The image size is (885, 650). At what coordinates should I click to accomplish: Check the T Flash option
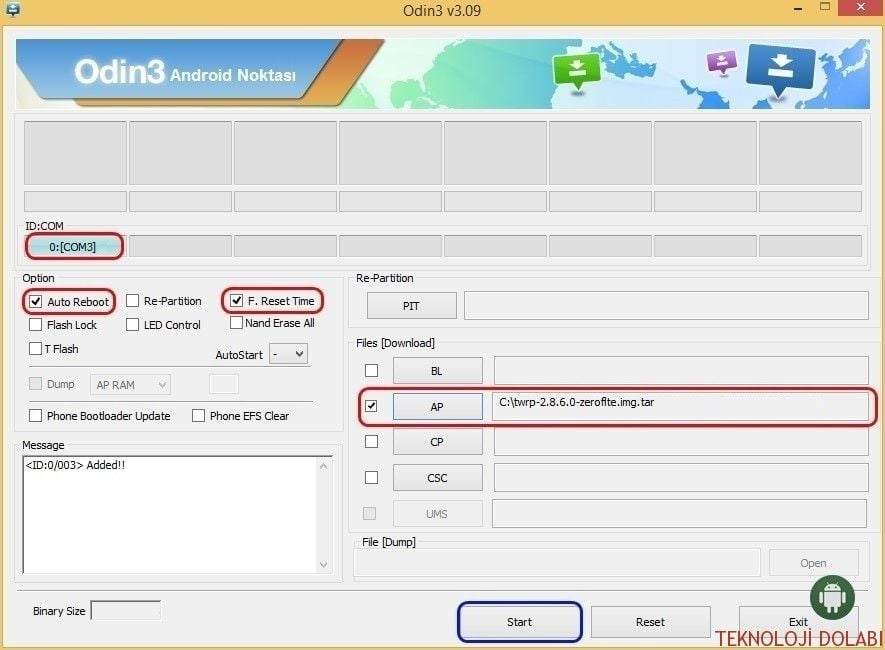point(36,348)
